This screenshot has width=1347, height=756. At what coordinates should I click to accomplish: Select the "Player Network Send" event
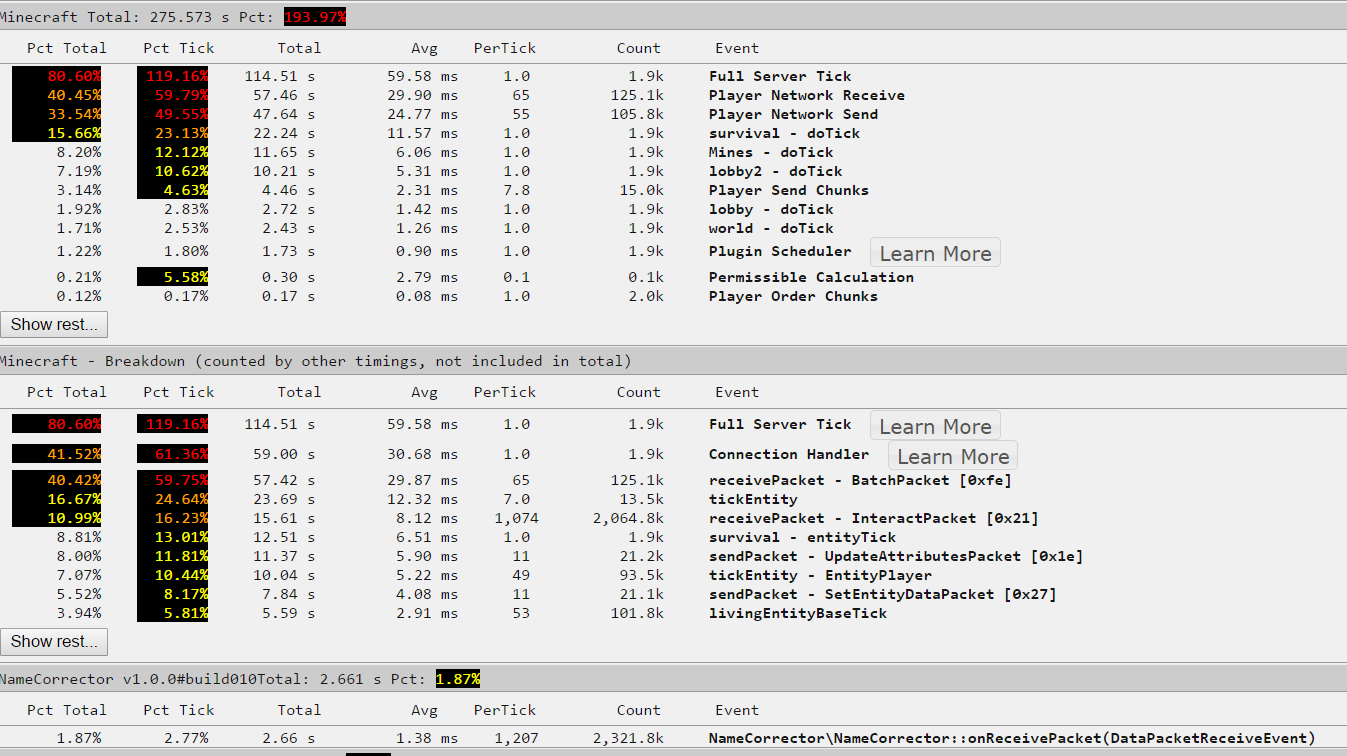(793, 114)
